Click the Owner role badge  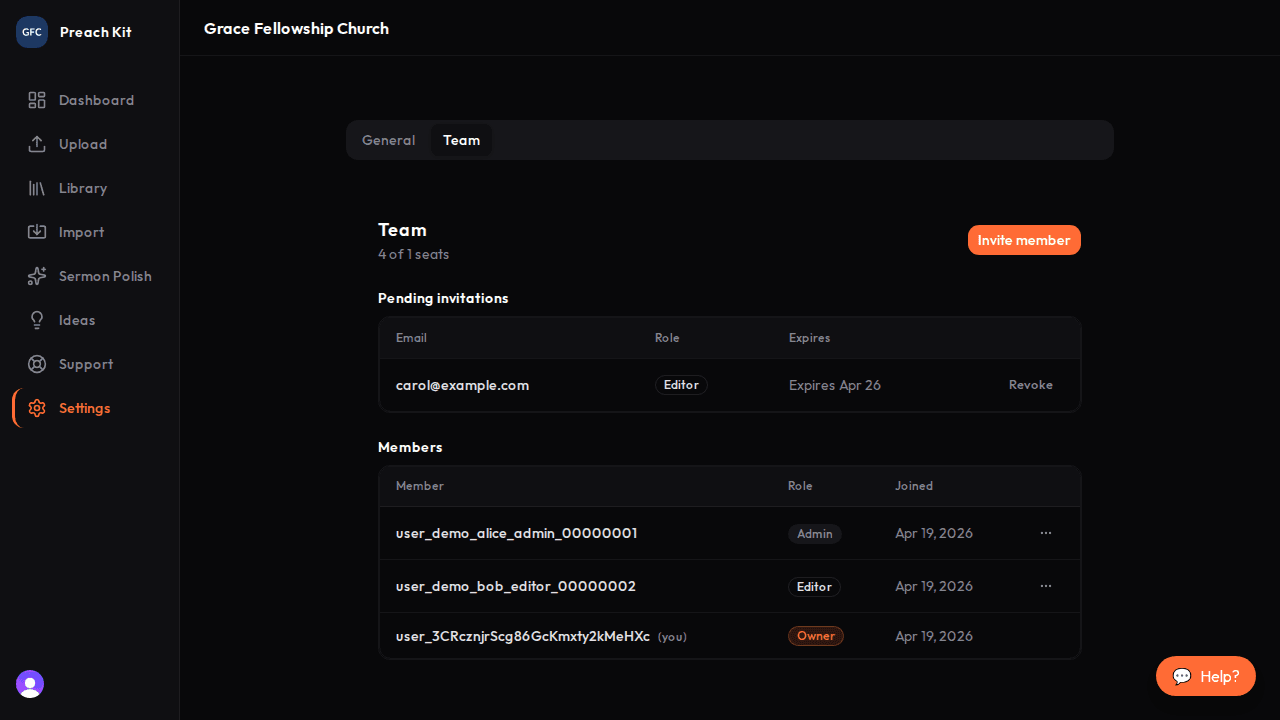pos(815,636)
